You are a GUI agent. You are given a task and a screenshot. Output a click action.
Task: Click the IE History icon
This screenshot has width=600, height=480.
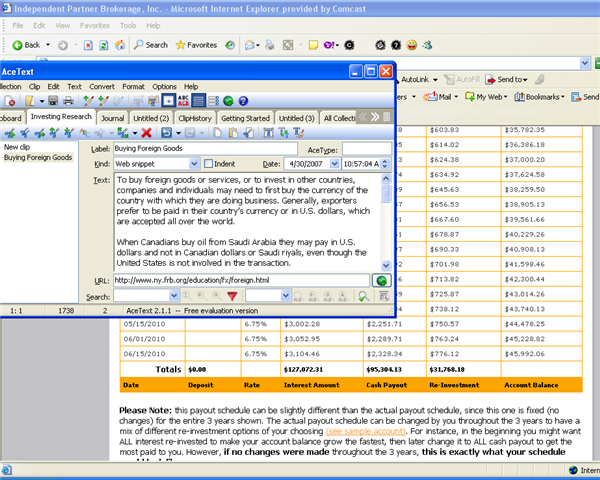point(230,45)
